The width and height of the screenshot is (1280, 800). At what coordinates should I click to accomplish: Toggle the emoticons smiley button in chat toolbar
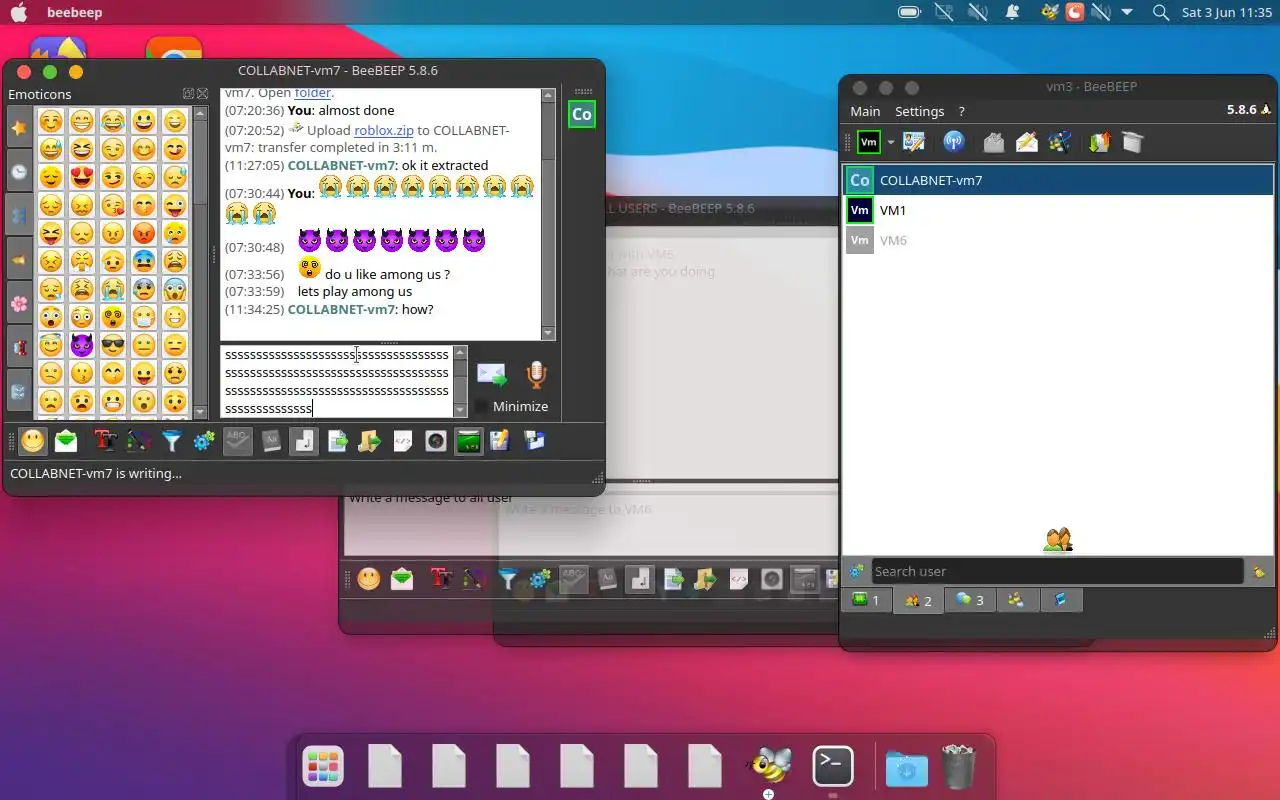coord(33,441)
